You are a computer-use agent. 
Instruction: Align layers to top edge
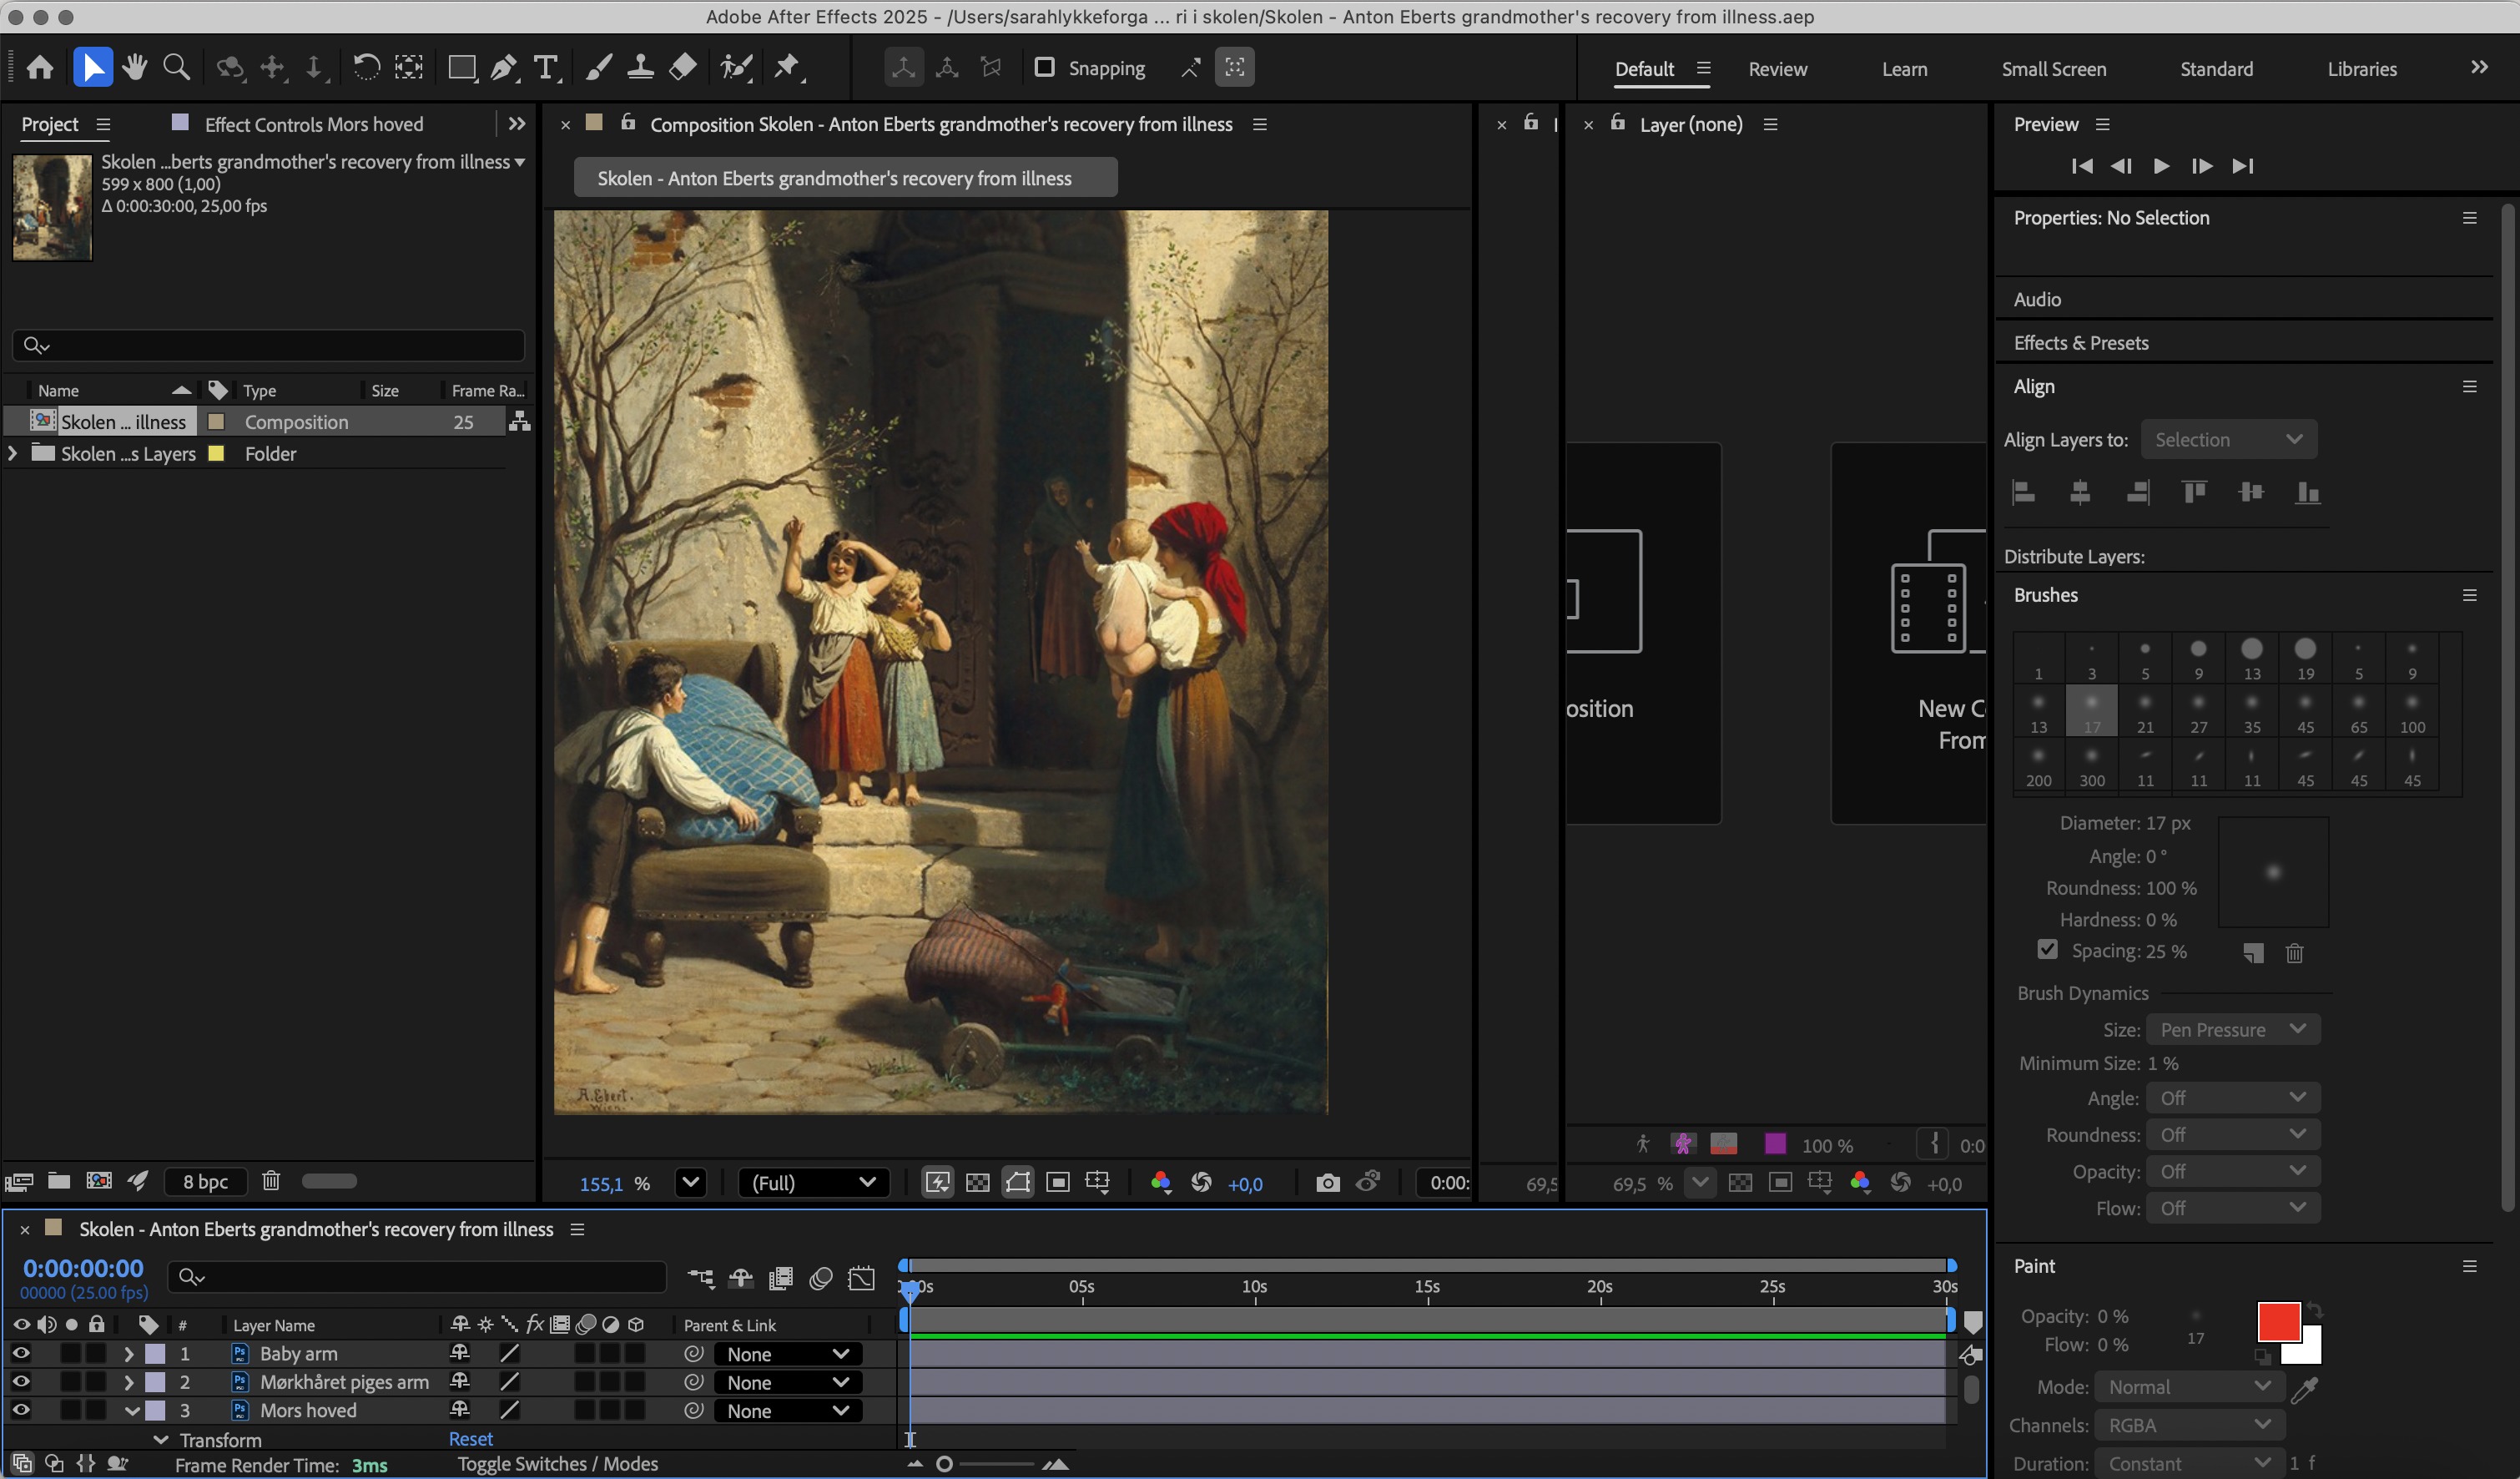point(2195,492)
